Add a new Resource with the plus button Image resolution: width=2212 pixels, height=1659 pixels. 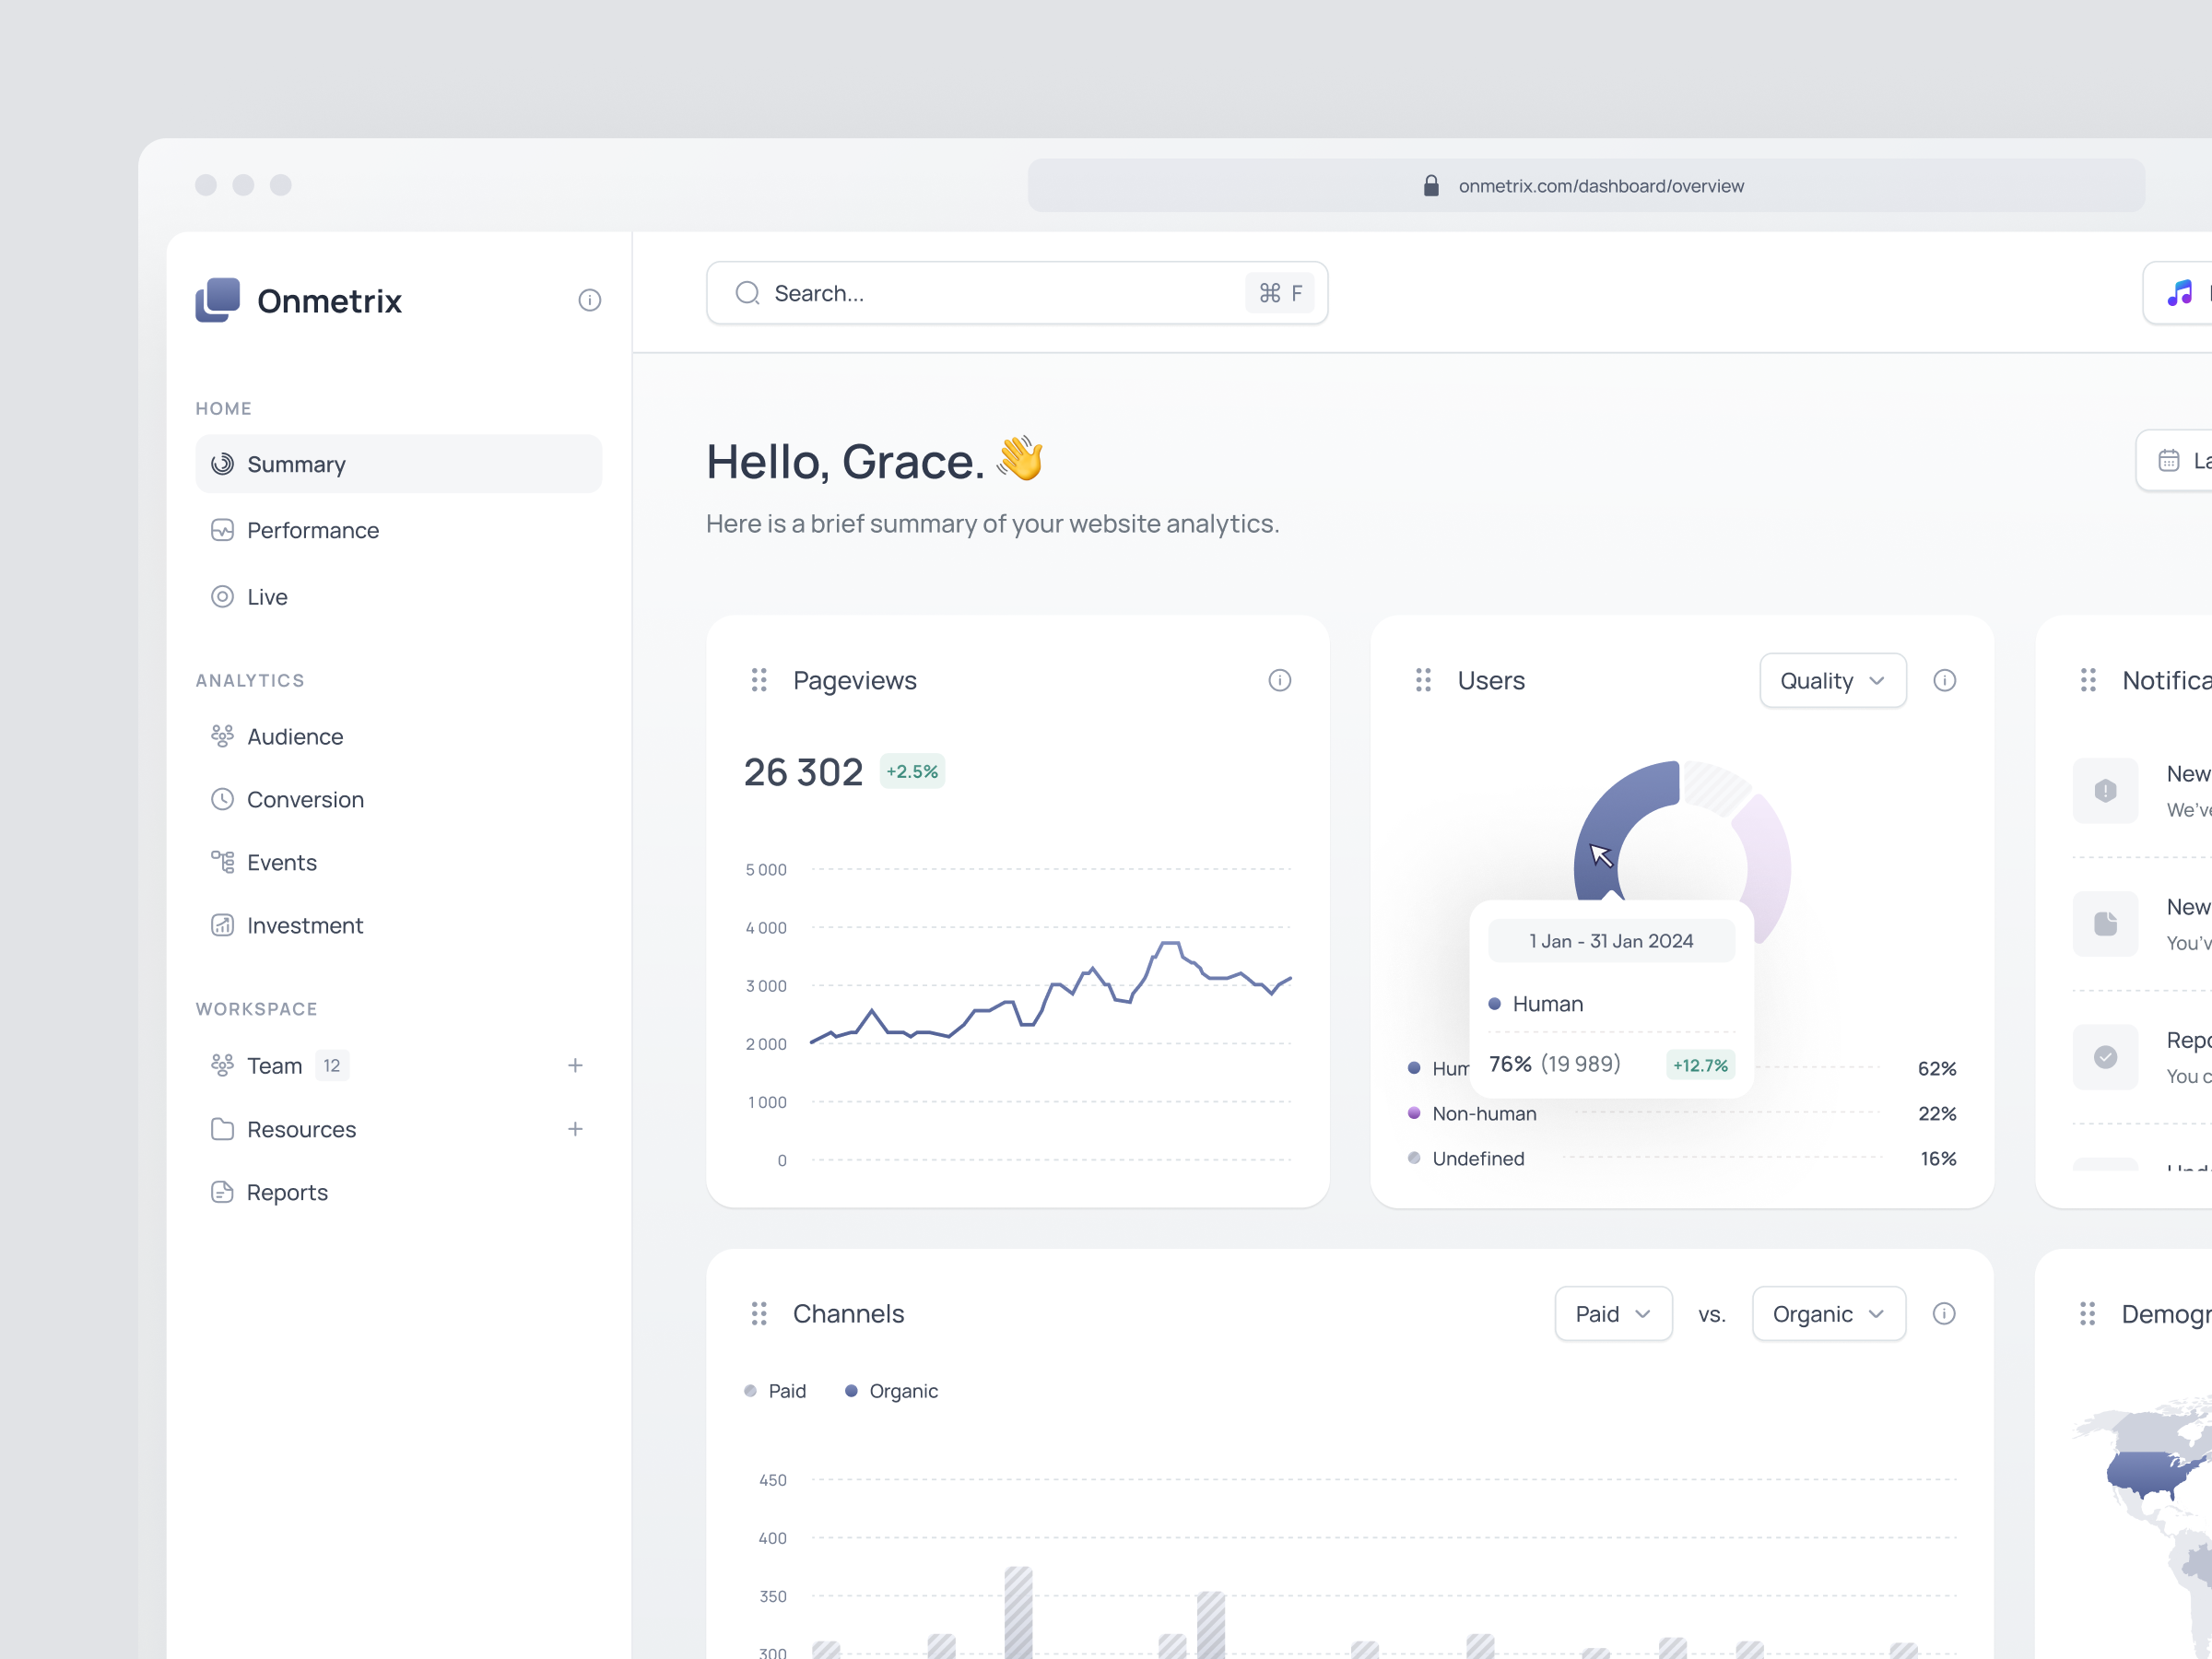coord(576,1128)
